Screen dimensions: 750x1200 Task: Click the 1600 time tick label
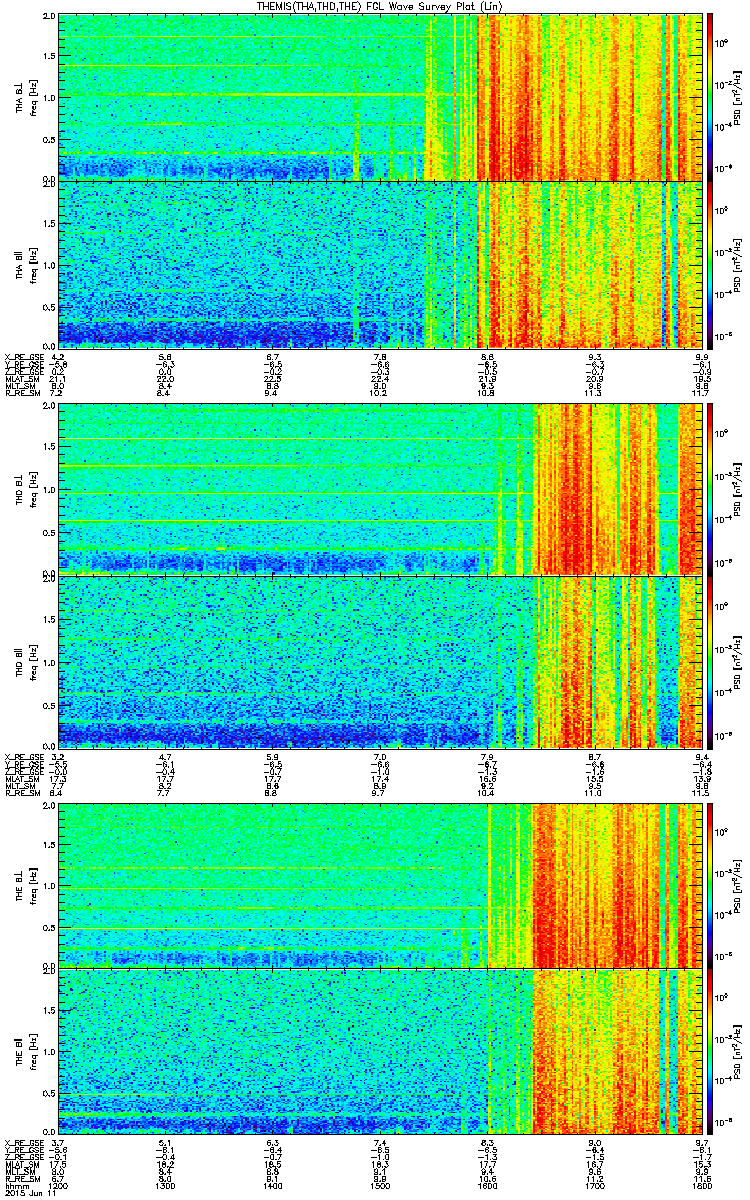coord(487,1187)
